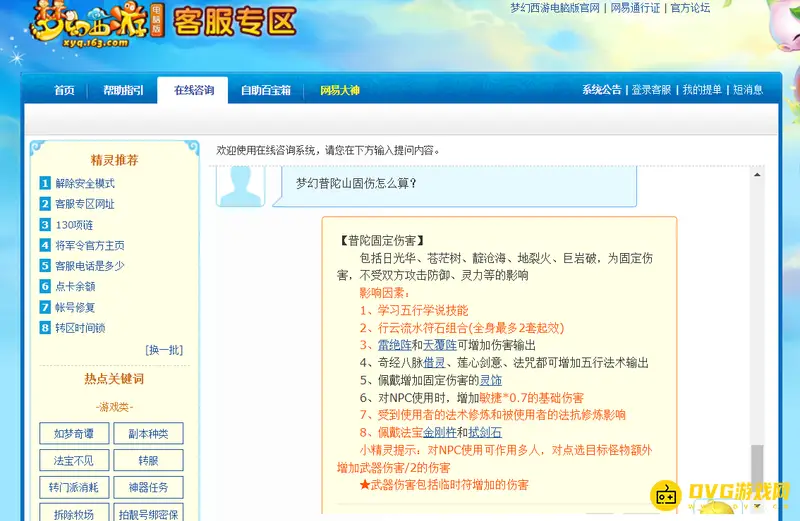The height and width of the screenshot is (521, 800).
Task: Select 解除安全模式 recommendation
Action: (x=85, y=183)
